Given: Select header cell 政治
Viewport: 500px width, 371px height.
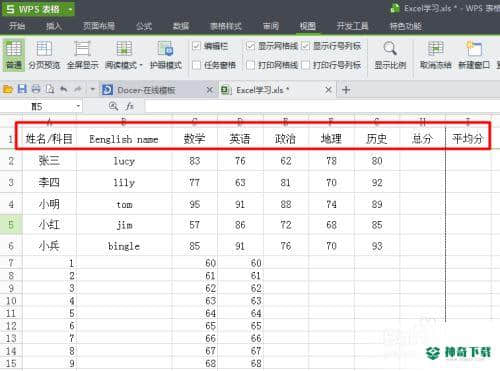Looking at the screenshot, I should [286, 138].
